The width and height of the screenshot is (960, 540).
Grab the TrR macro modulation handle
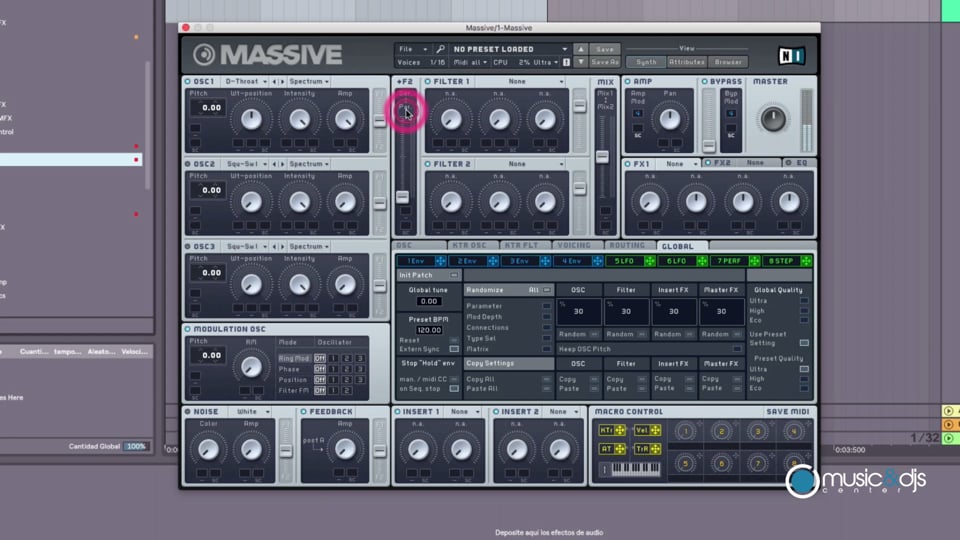(x=655, y=449)
